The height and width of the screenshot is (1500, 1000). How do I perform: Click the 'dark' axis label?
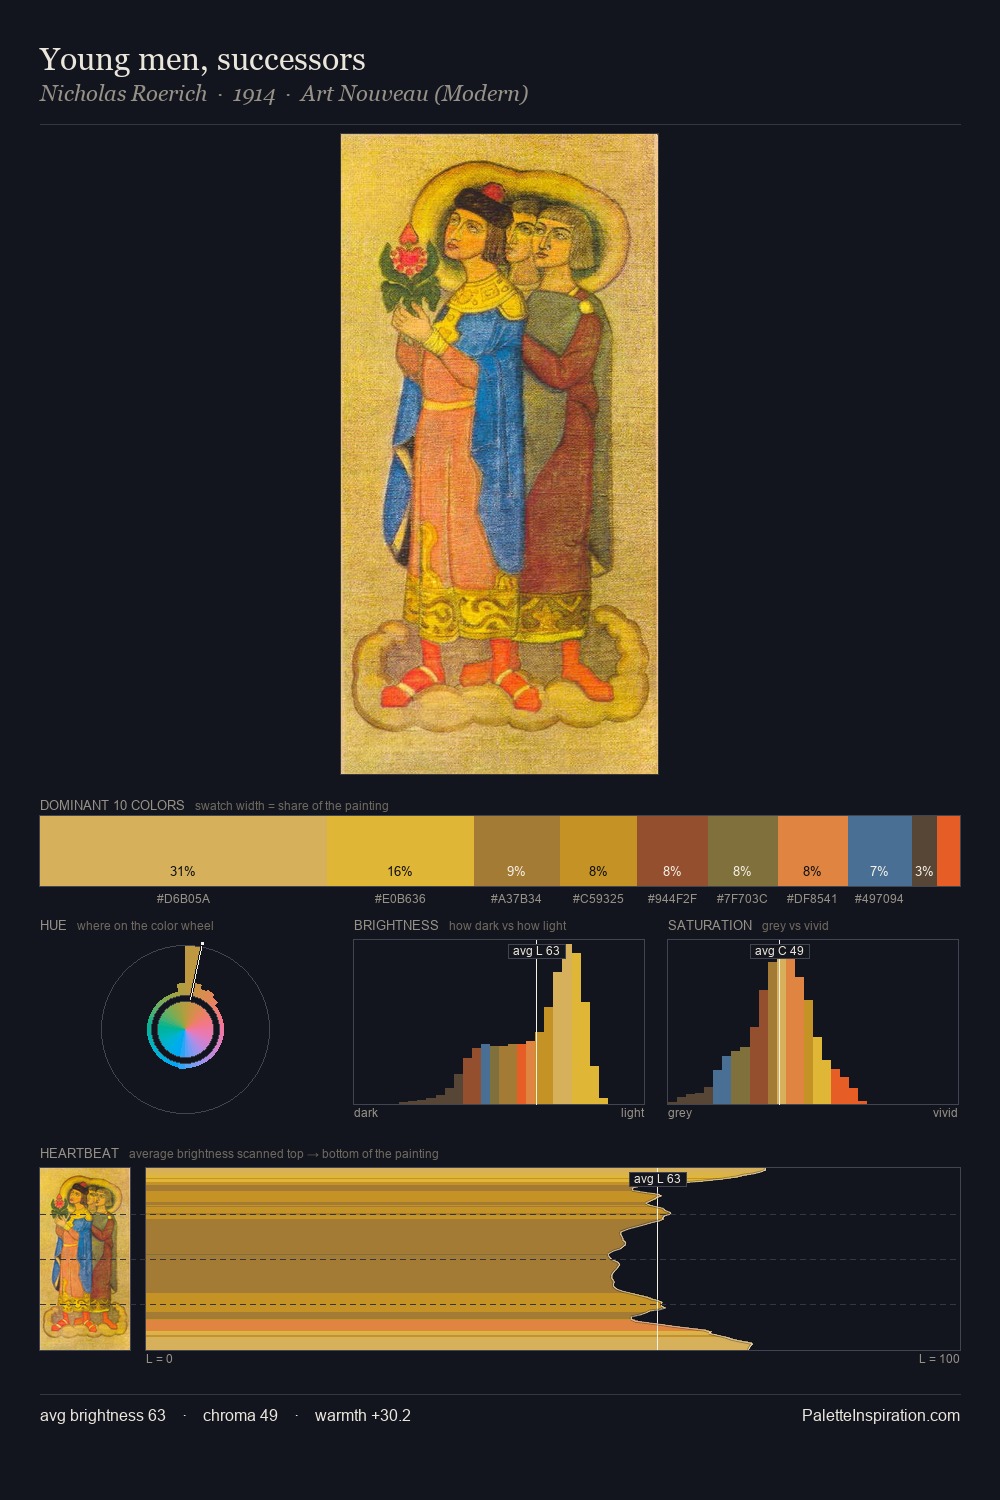click(366, 1113)
